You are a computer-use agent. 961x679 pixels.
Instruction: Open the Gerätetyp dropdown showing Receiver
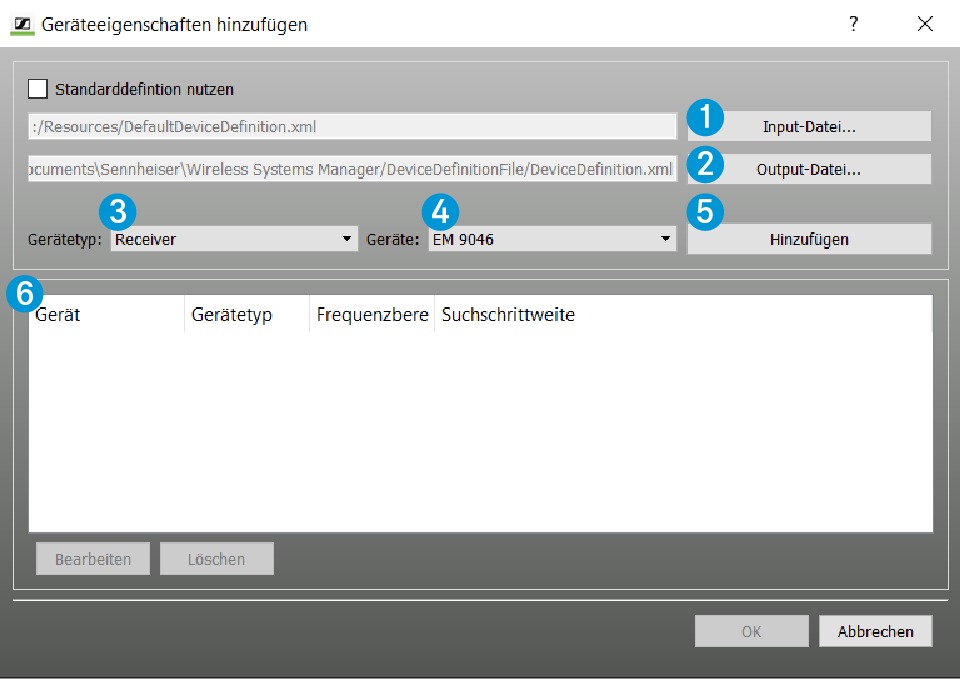(x=233, y=239)
